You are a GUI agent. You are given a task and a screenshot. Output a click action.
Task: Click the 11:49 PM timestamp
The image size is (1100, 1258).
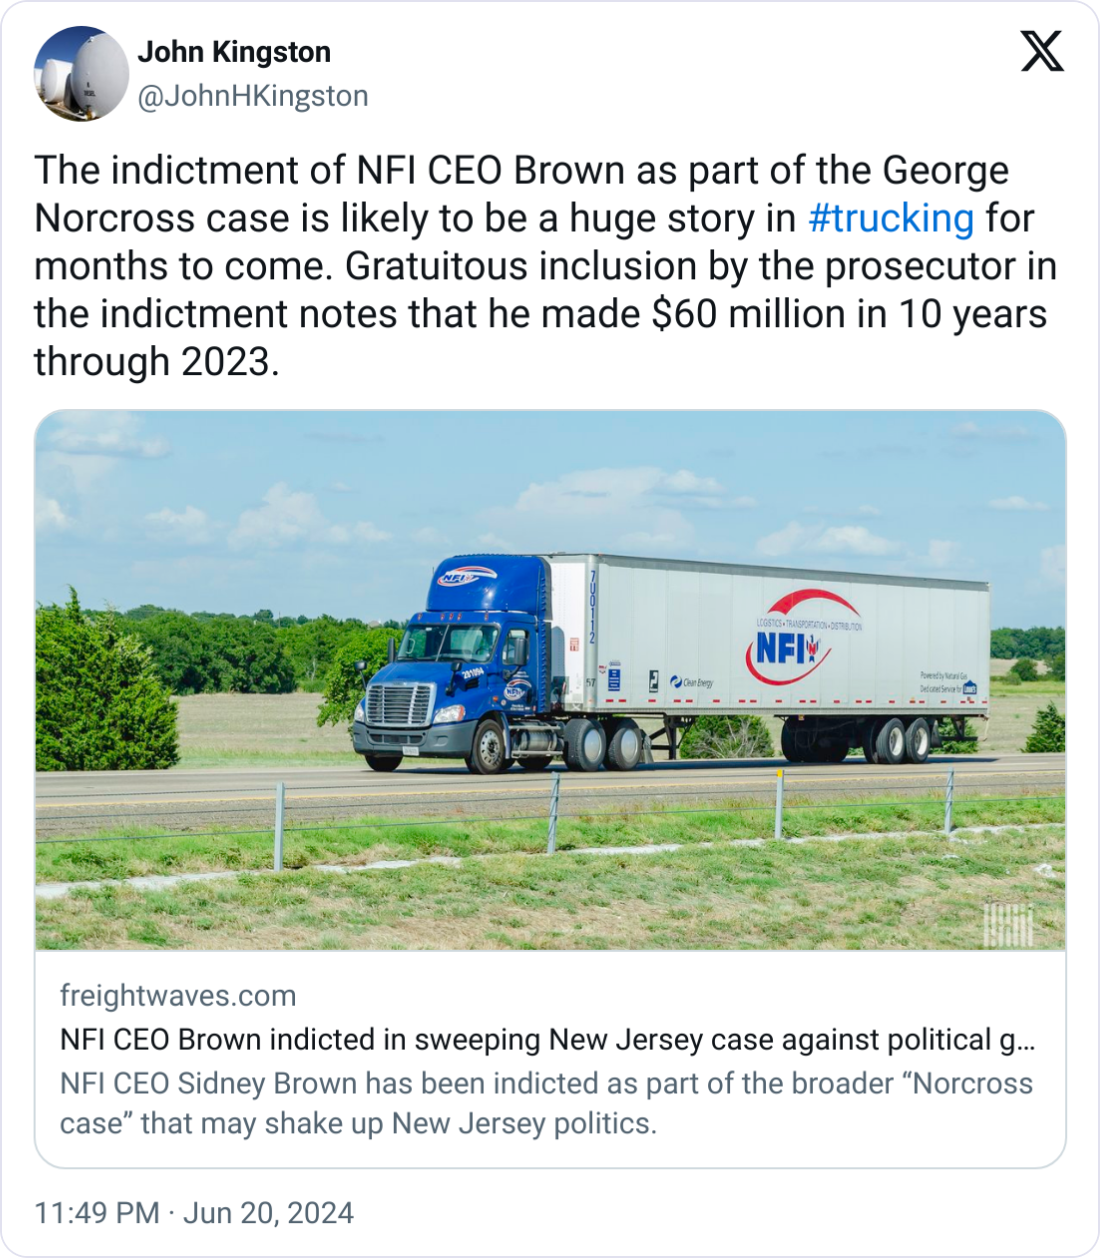click(96, 1213)
